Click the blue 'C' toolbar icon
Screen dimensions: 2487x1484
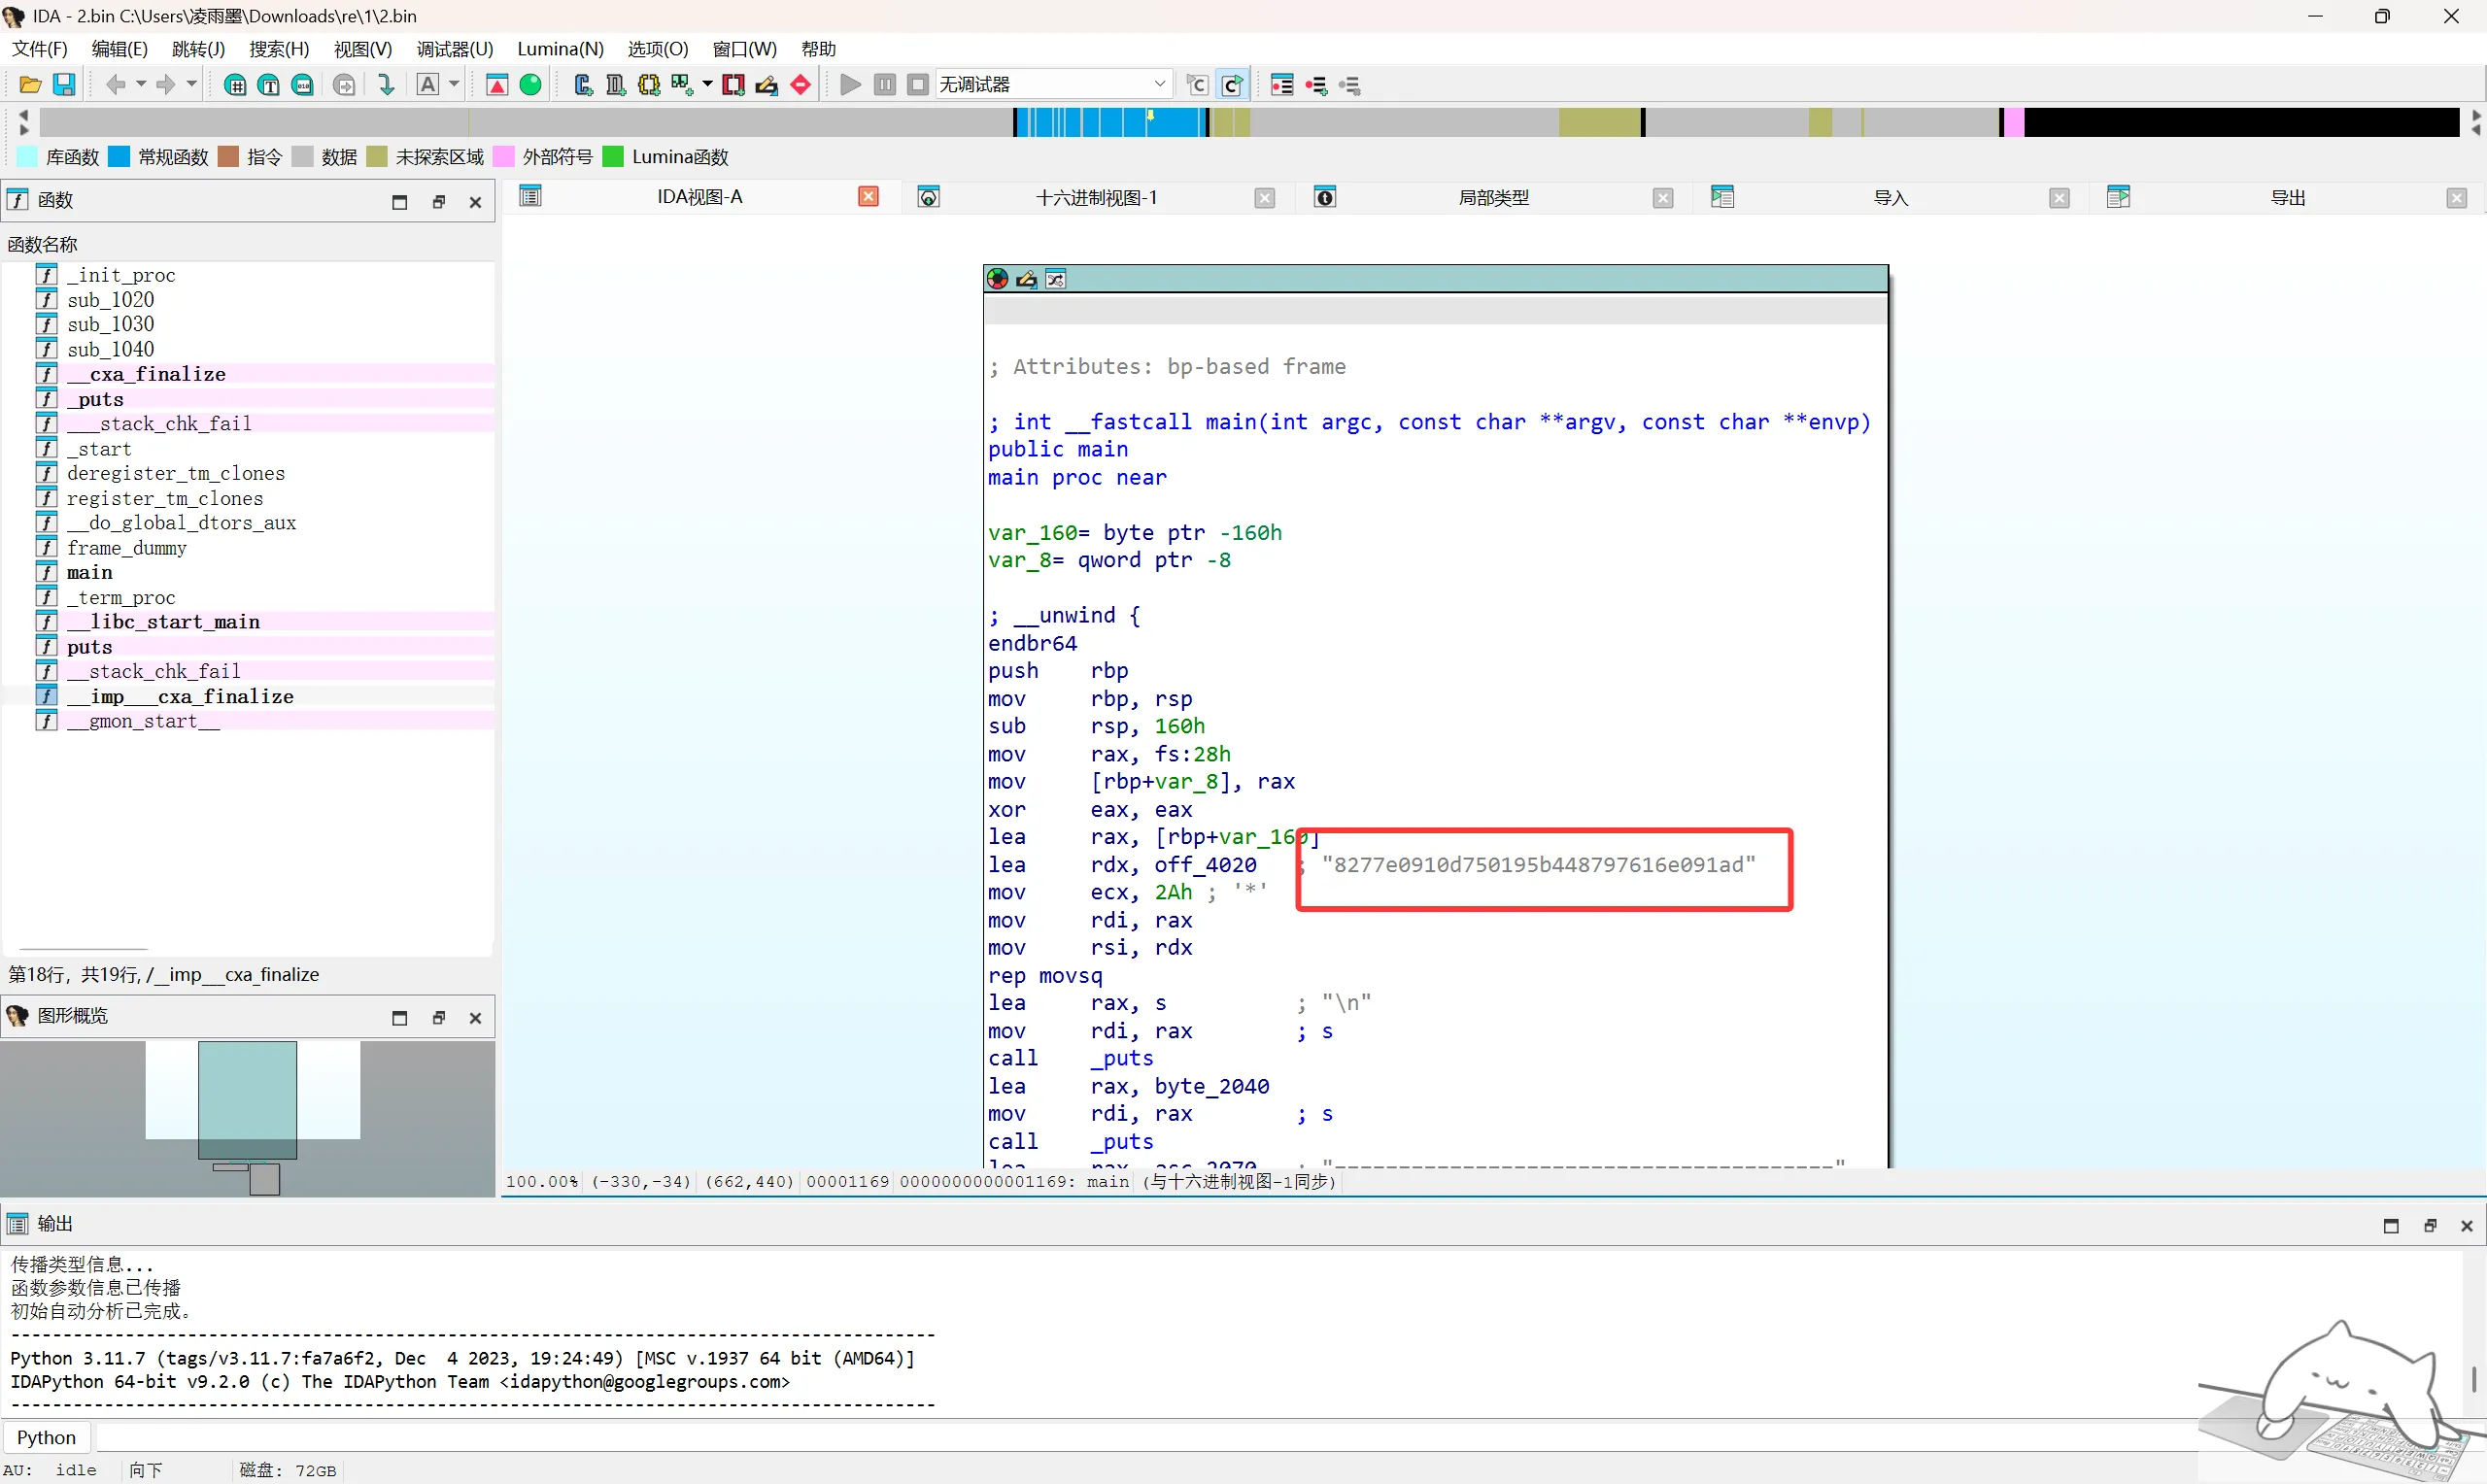(x=583, y=85)
